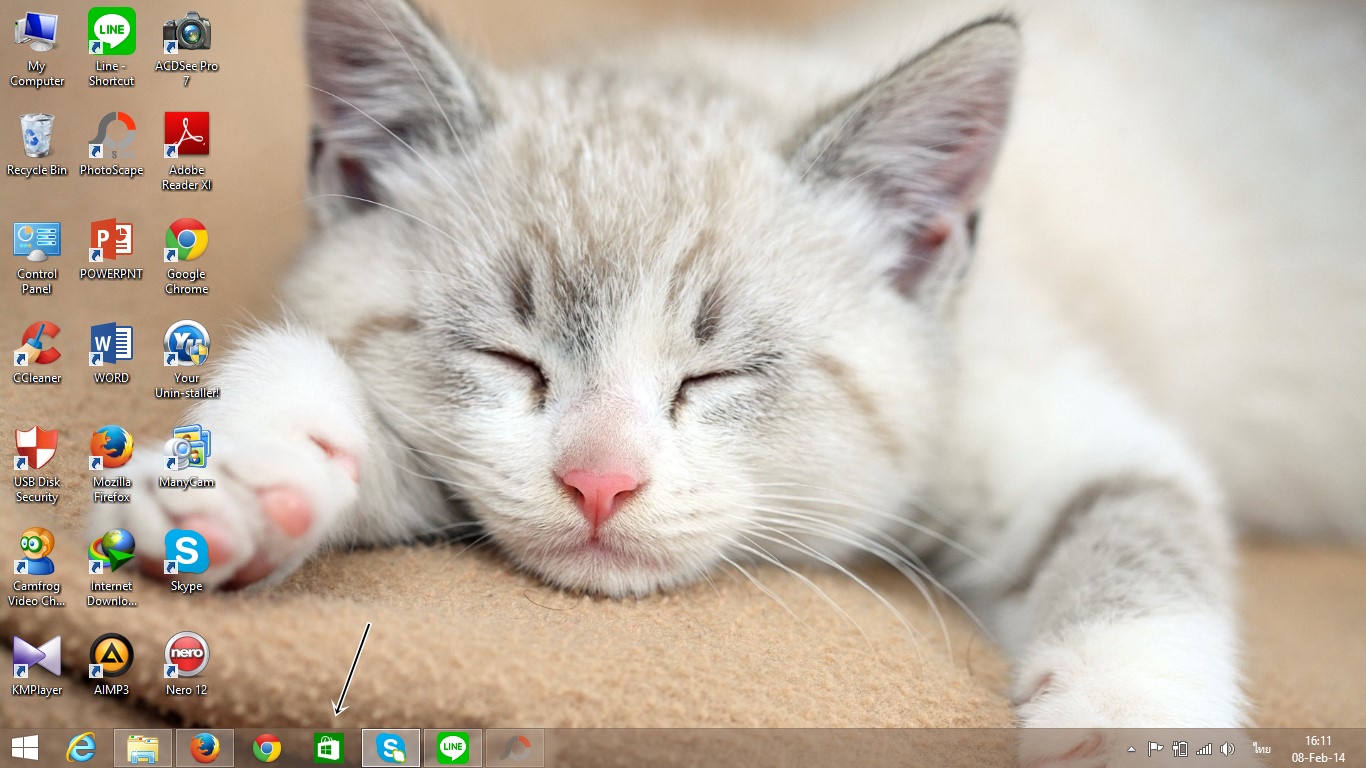
Task: Select the KMPlayer desktop icon
Action: pyautogui.click(x=37, y=665)
